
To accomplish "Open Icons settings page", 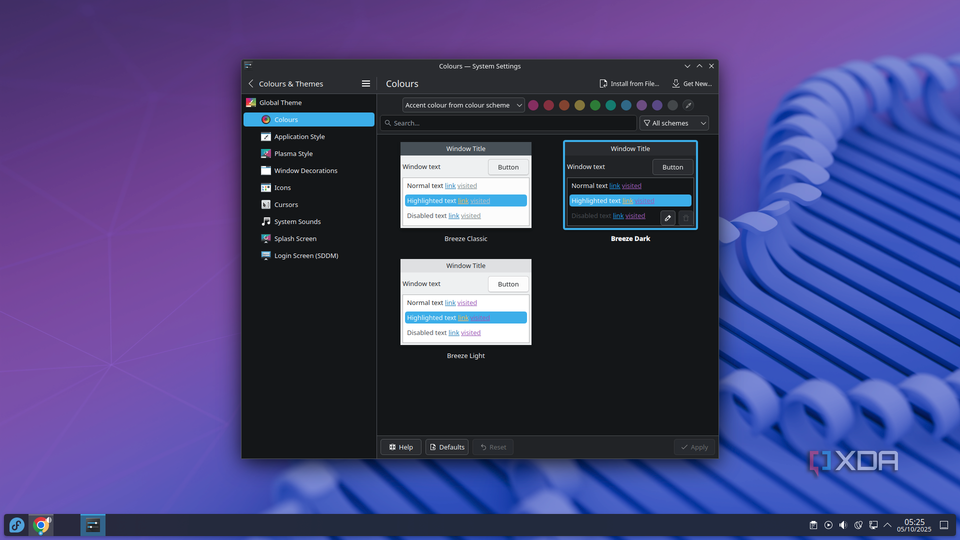I will 309,187.
